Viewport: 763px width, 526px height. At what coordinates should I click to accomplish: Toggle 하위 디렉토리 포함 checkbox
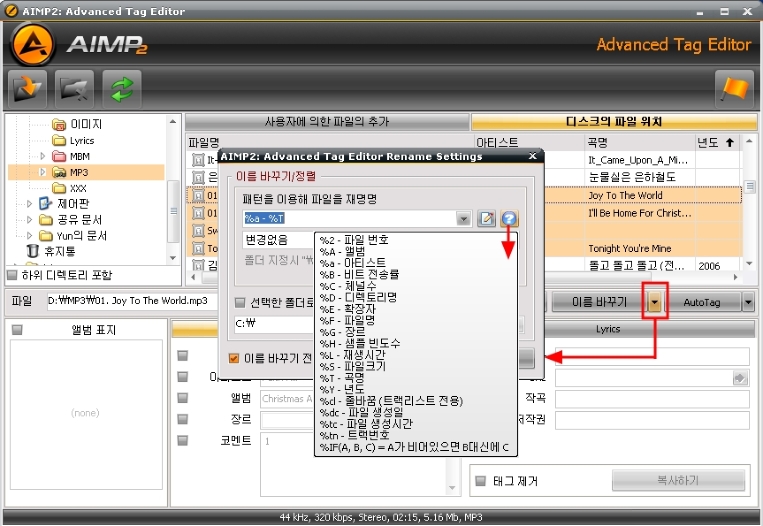pos(12,275)
